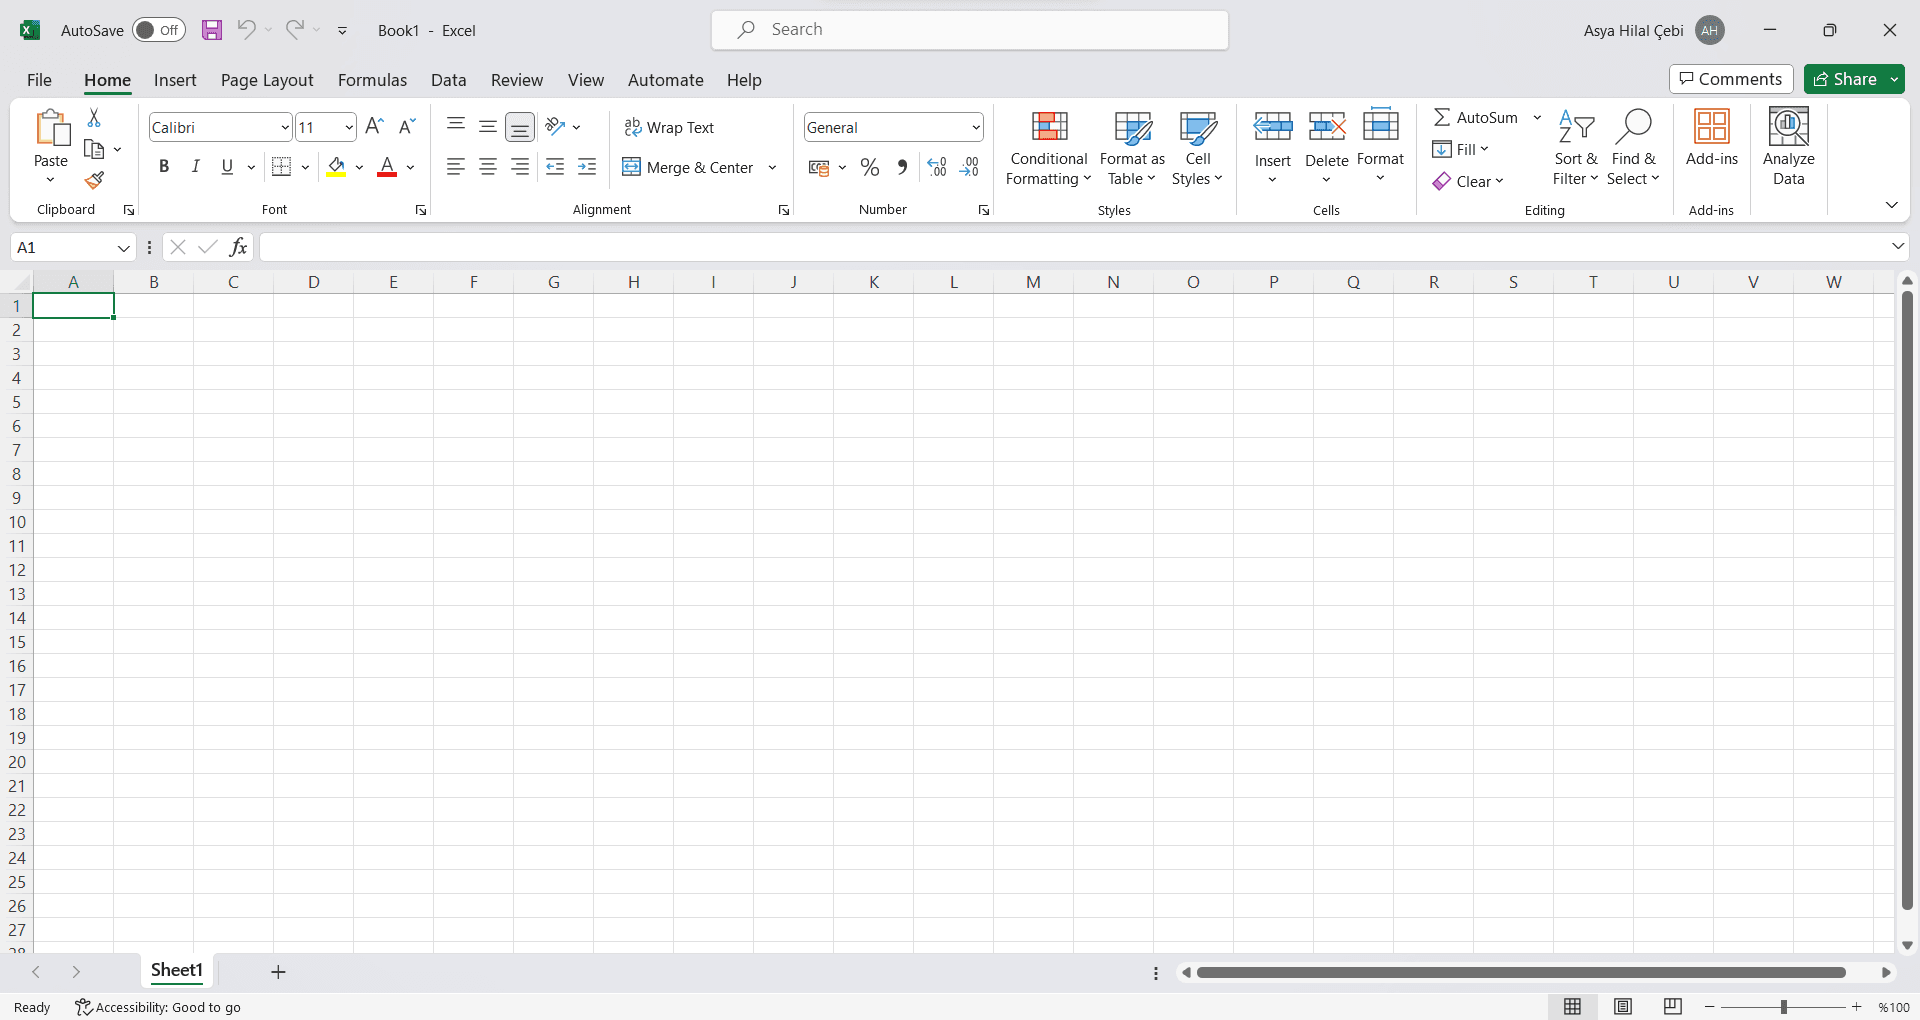Open the Page Layout tab
The width and height of the screenshot is (1920, 1020).
267,80
